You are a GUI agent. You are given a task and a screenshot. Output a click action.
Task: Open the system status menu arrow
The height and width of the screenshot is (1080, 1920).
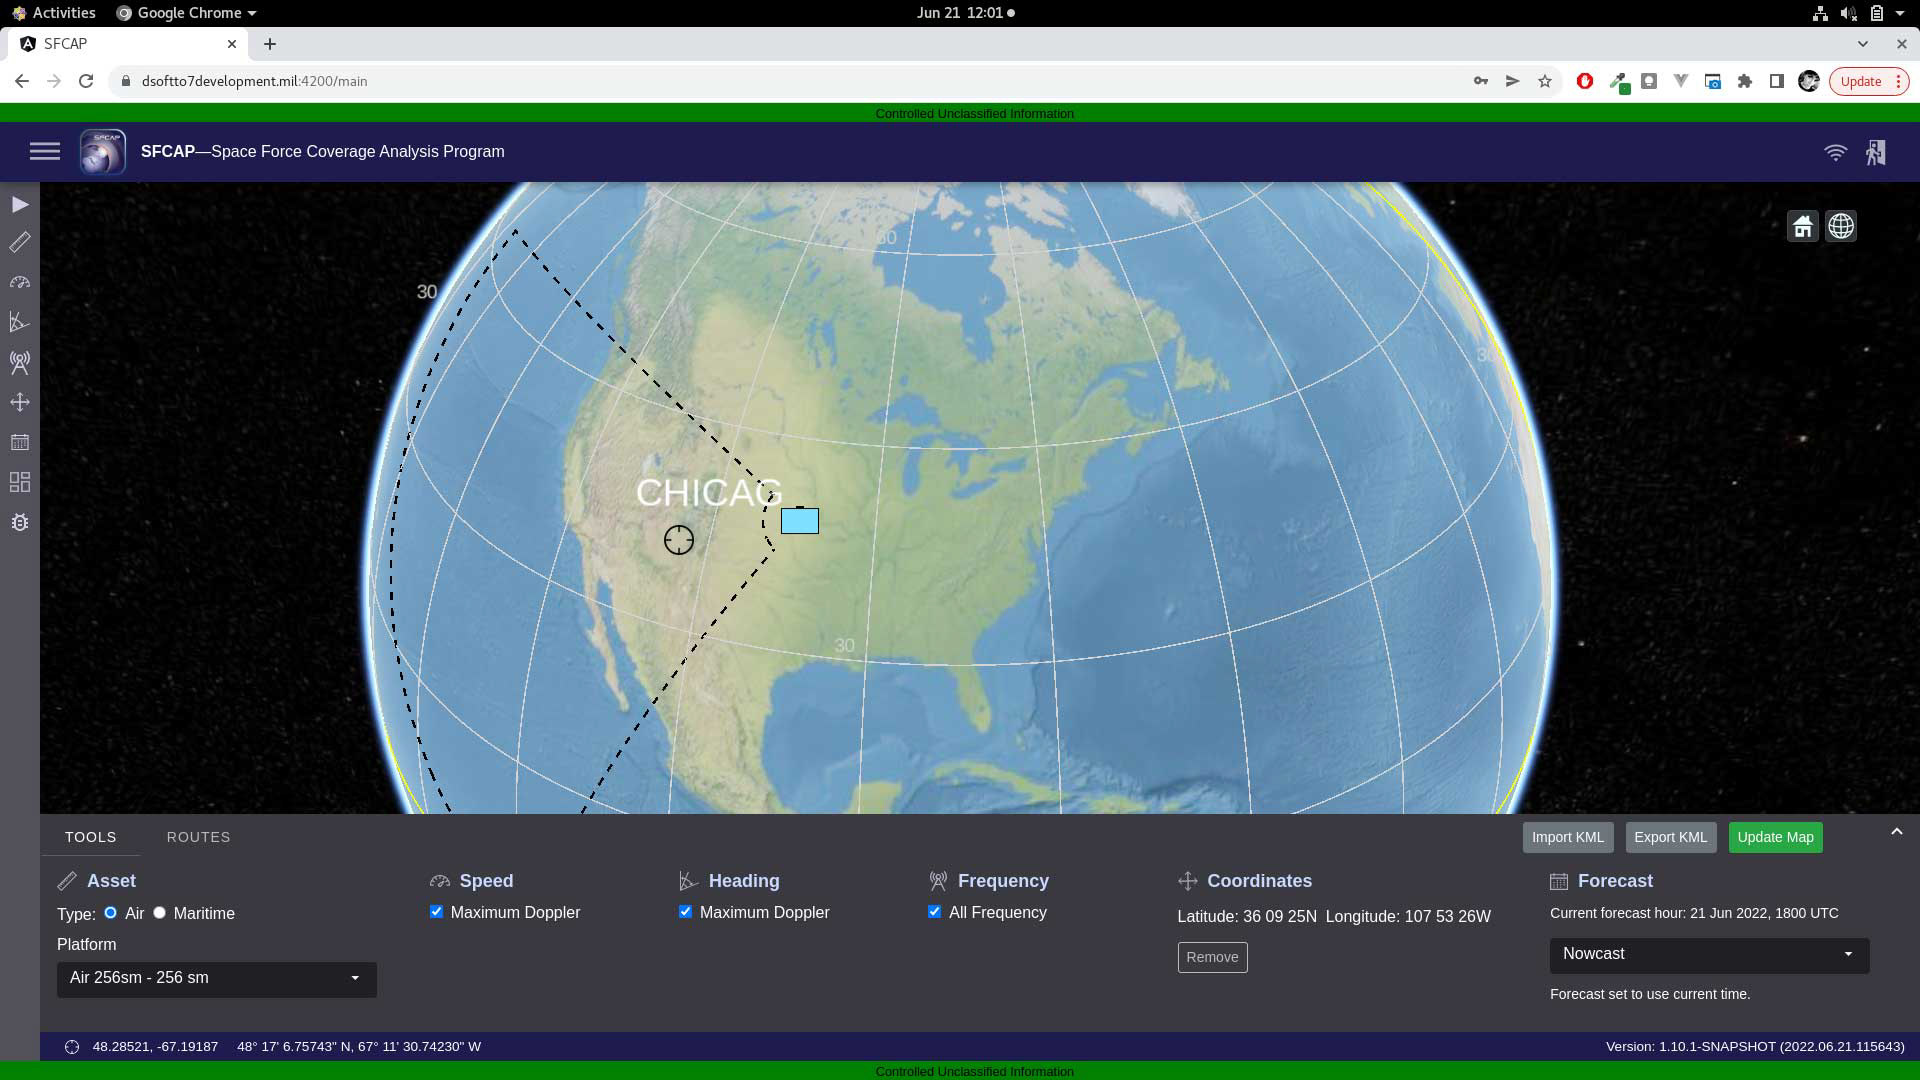click(x=1900, y=13)
